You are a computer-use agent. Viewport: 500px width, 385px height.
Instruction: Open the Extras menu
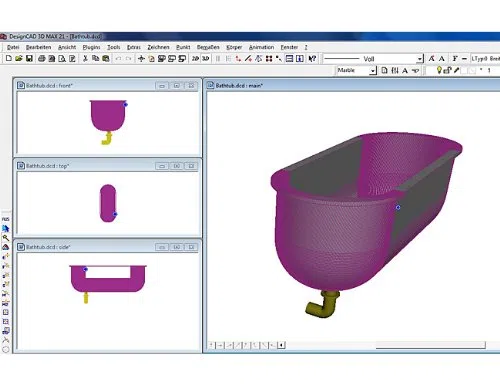pos(134,47)
